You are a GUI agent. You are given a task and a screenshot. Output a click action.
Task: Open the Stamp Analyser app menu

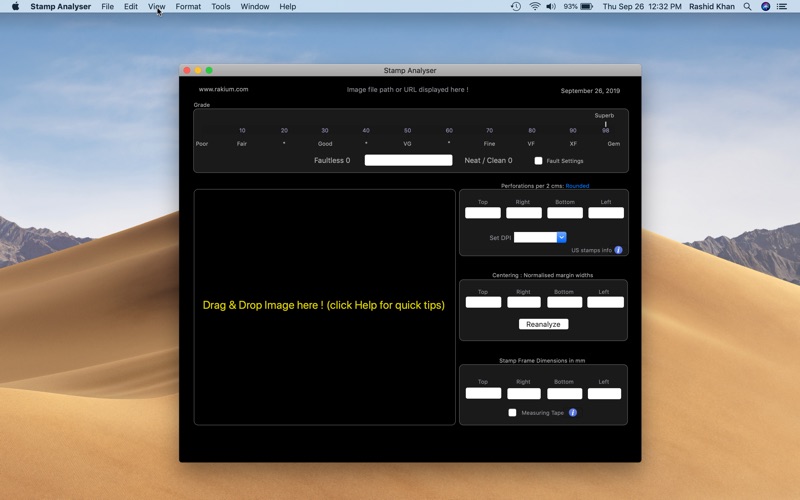point(60,7)
